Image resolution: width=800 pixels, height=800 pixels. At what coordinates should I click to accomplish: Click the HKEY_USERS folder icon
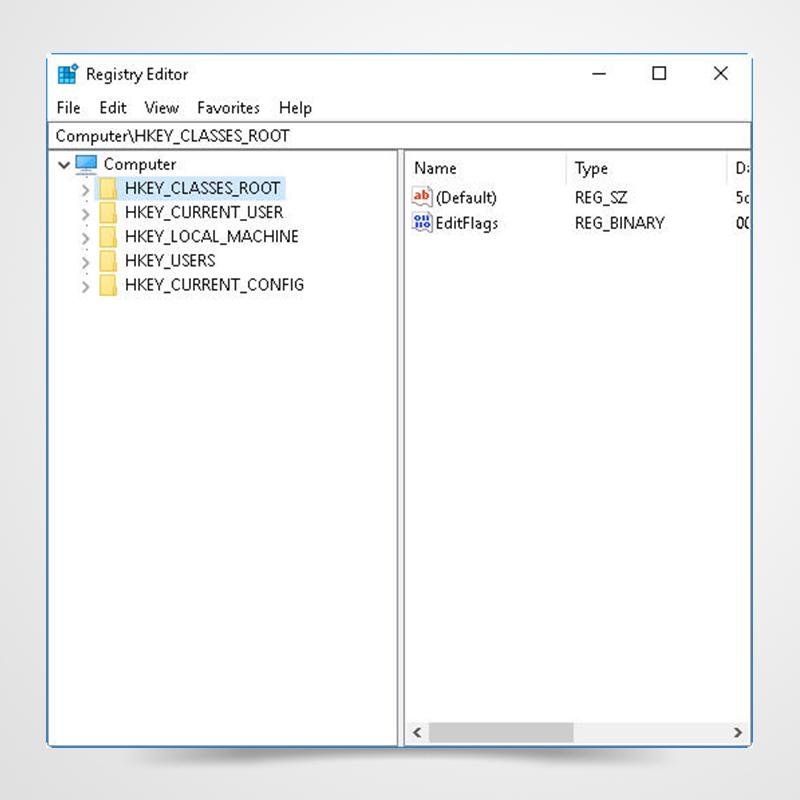pyautogui.click(x=108, y=261)
